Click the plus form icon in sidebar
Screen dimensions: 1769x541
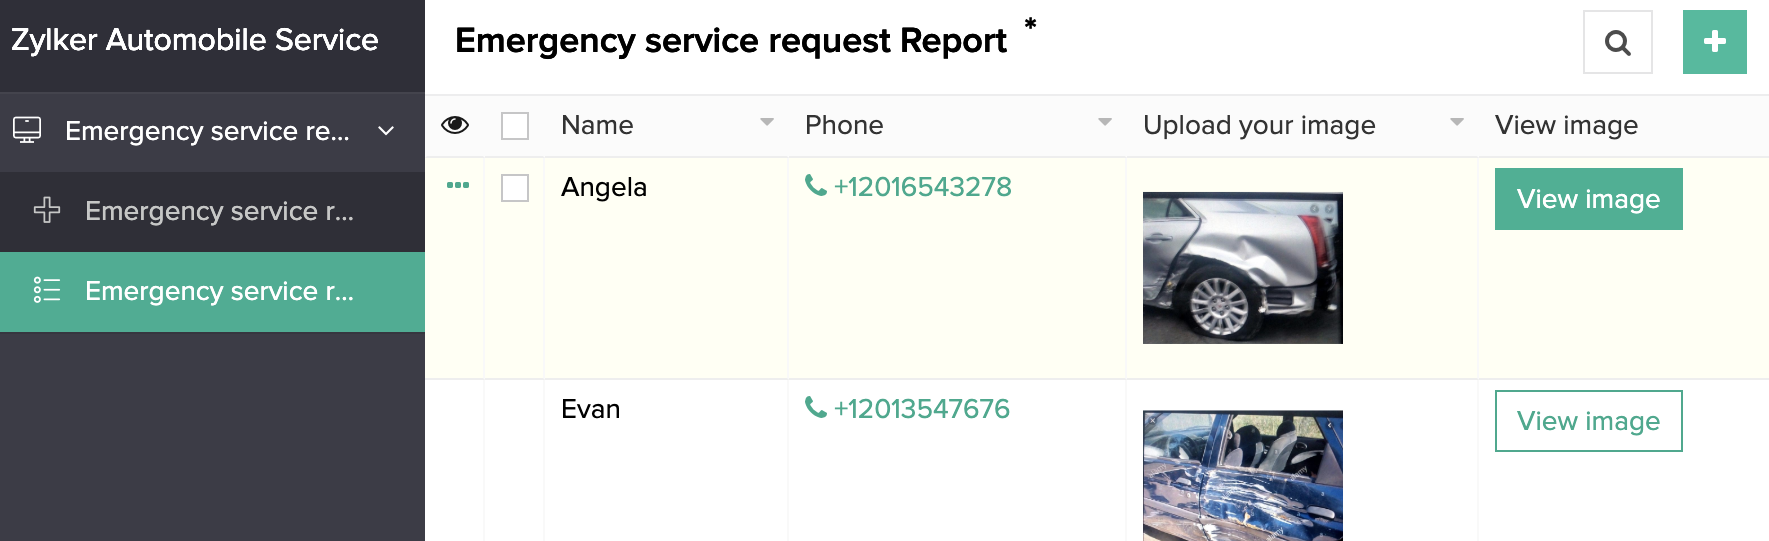(x=47, y=210)
